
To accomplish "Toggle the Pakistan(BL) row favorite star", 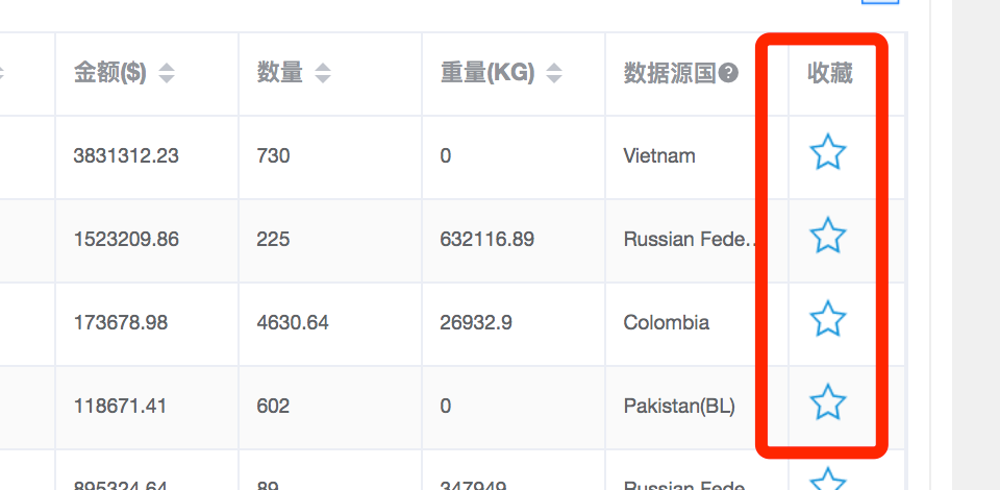I will 828,401.
